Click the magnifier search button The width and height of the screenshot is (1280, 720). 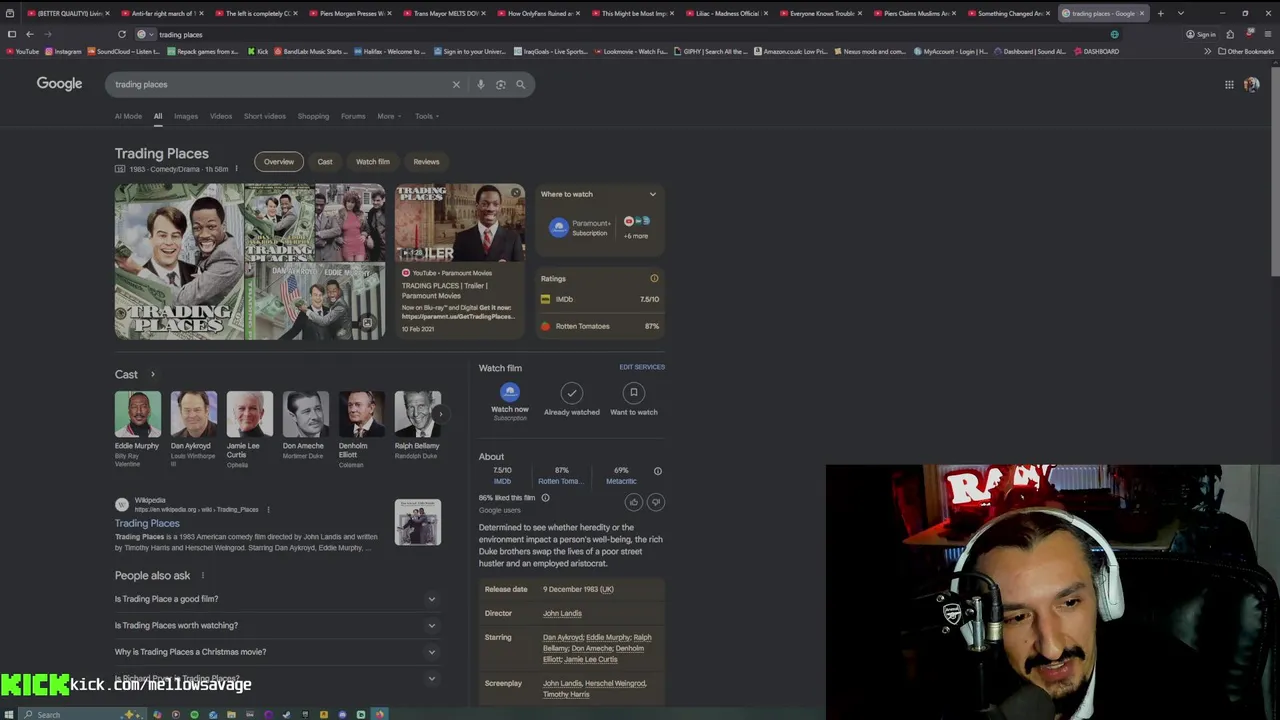click(520, 84)
